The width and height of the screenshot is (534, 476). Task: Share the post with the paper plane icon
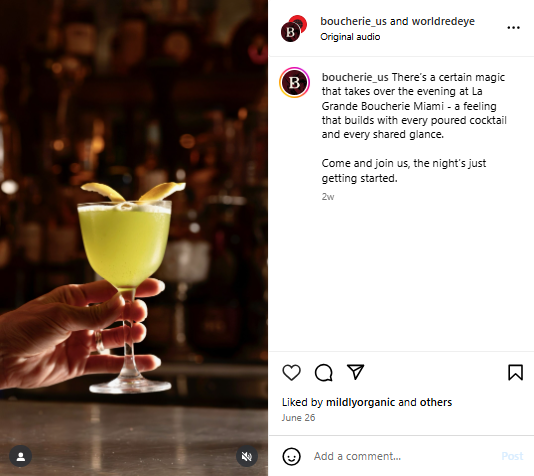click(355, 372)
